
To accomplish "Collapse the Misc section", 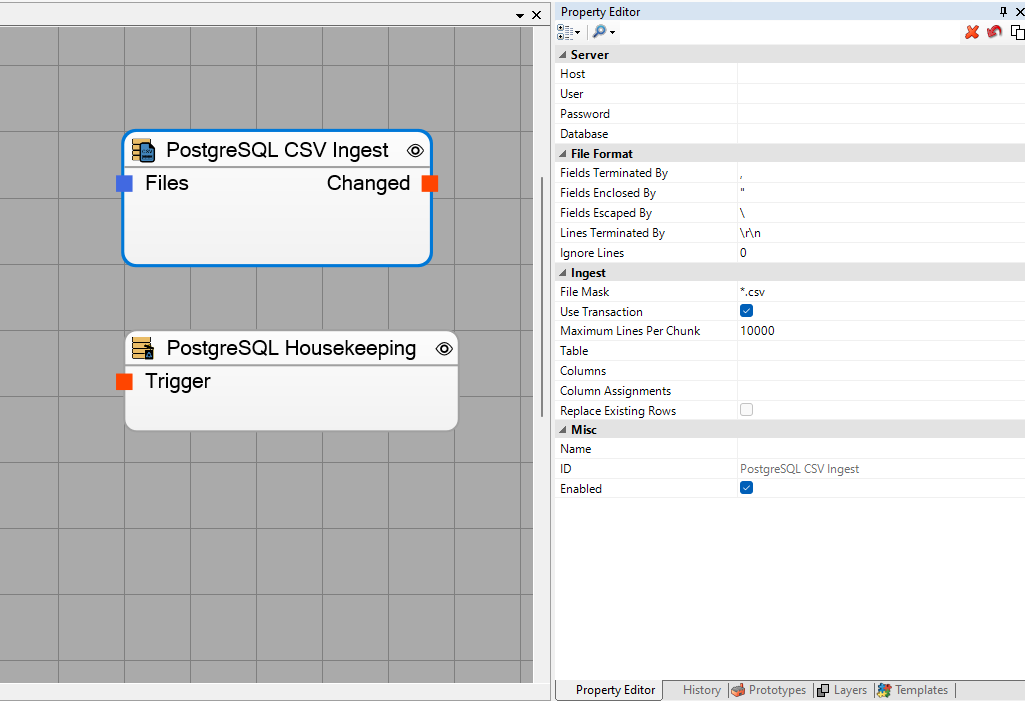I will 563,430.
